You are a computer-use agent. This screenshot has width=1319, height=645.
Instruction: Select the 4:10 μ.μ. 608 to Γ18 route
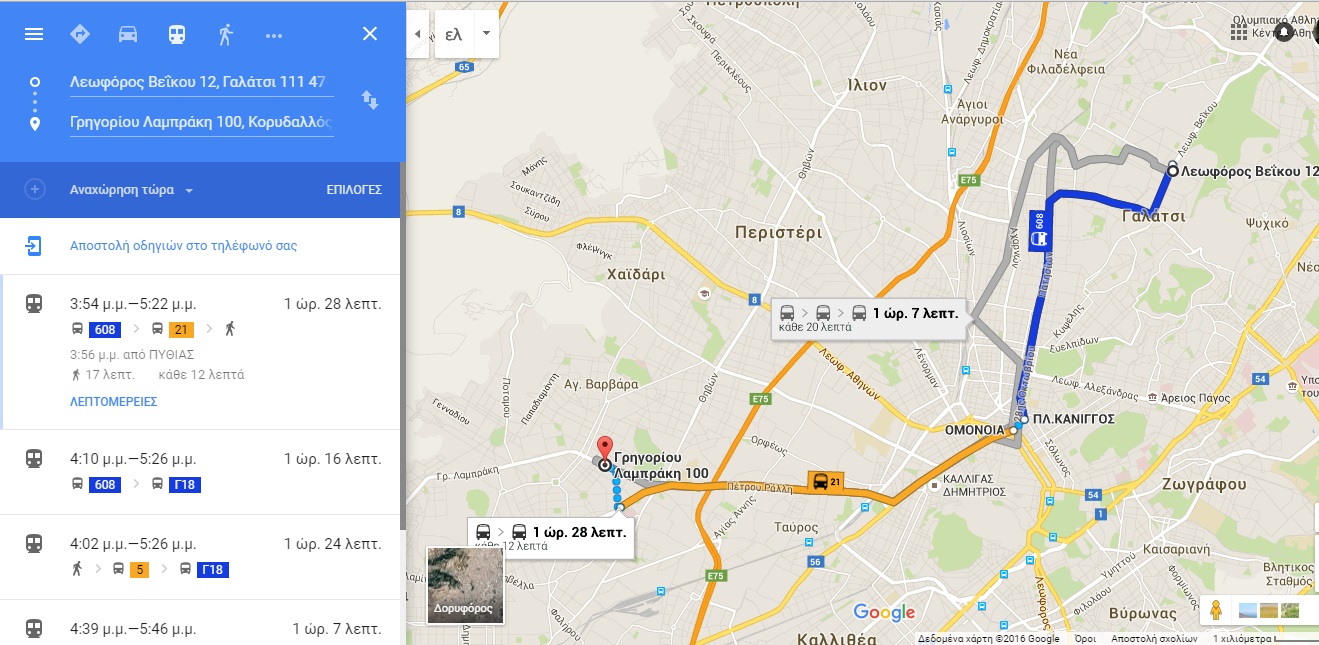click(x=200, y=472)
